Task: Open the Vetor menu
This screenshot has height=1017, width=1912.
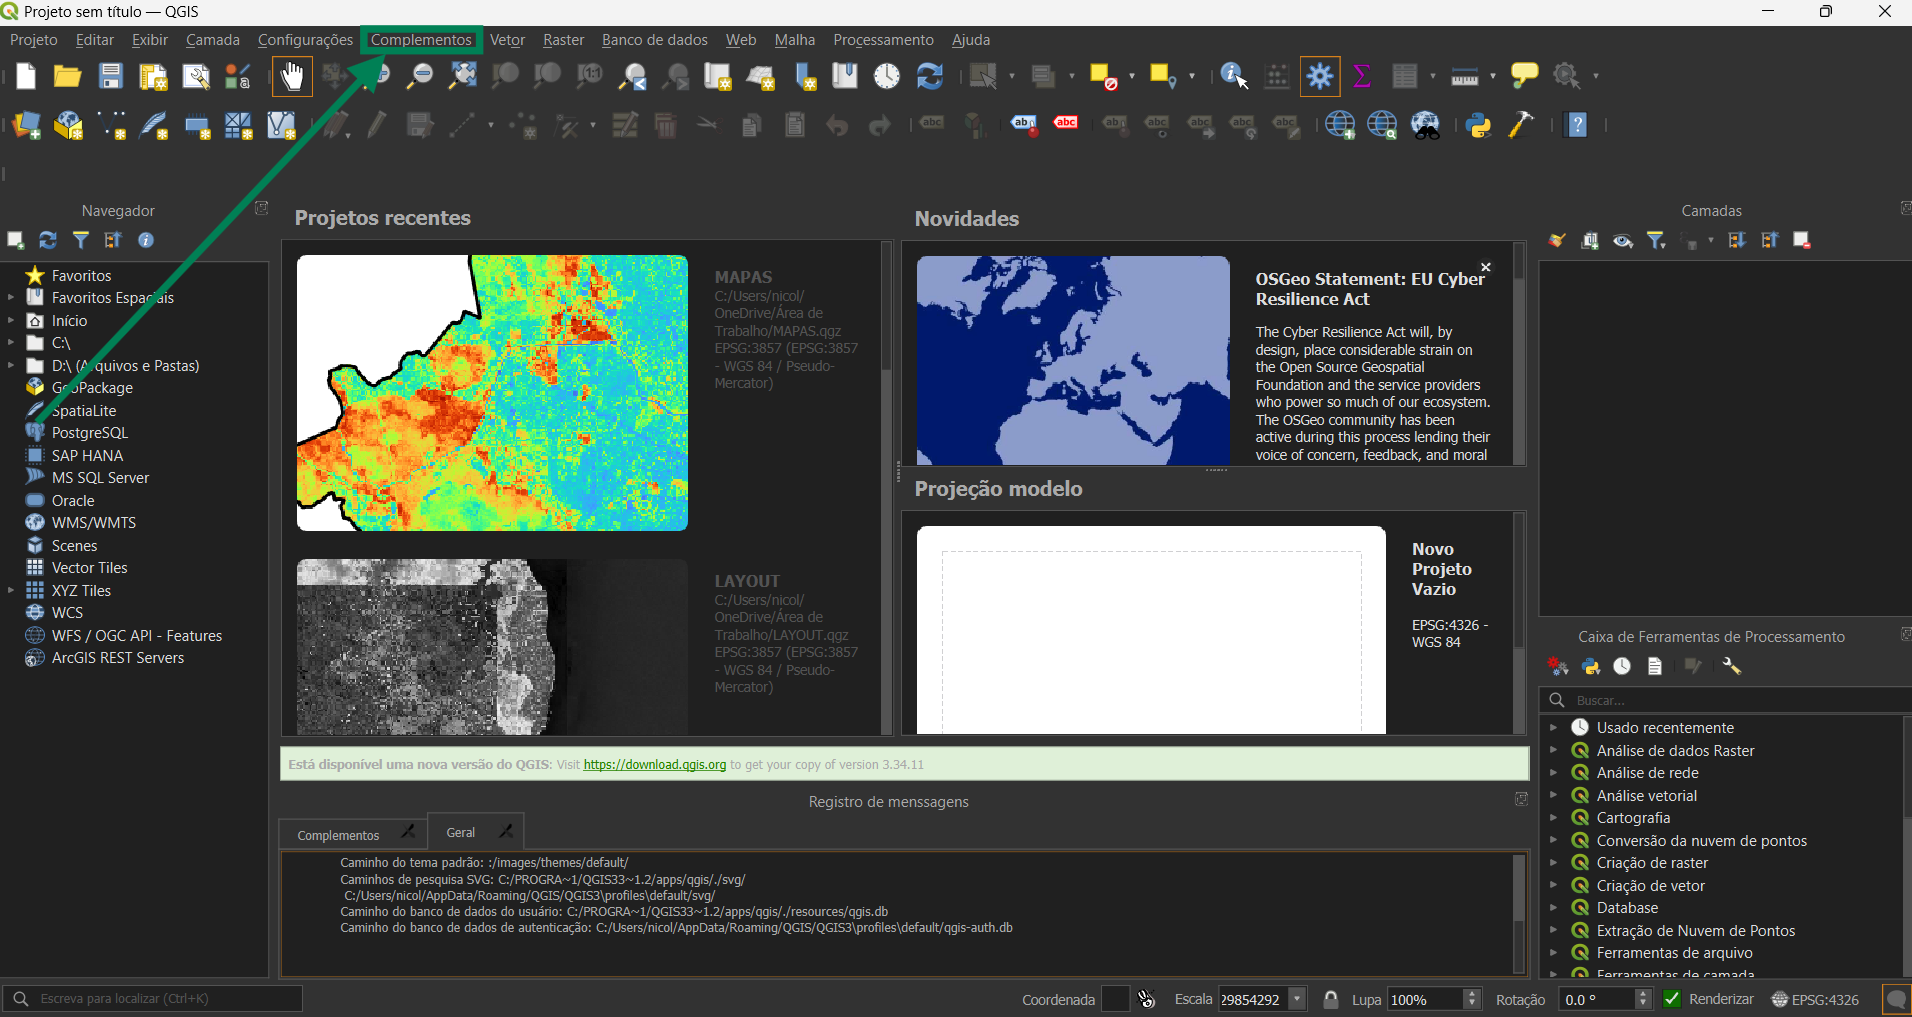Action: coord(507,40)
